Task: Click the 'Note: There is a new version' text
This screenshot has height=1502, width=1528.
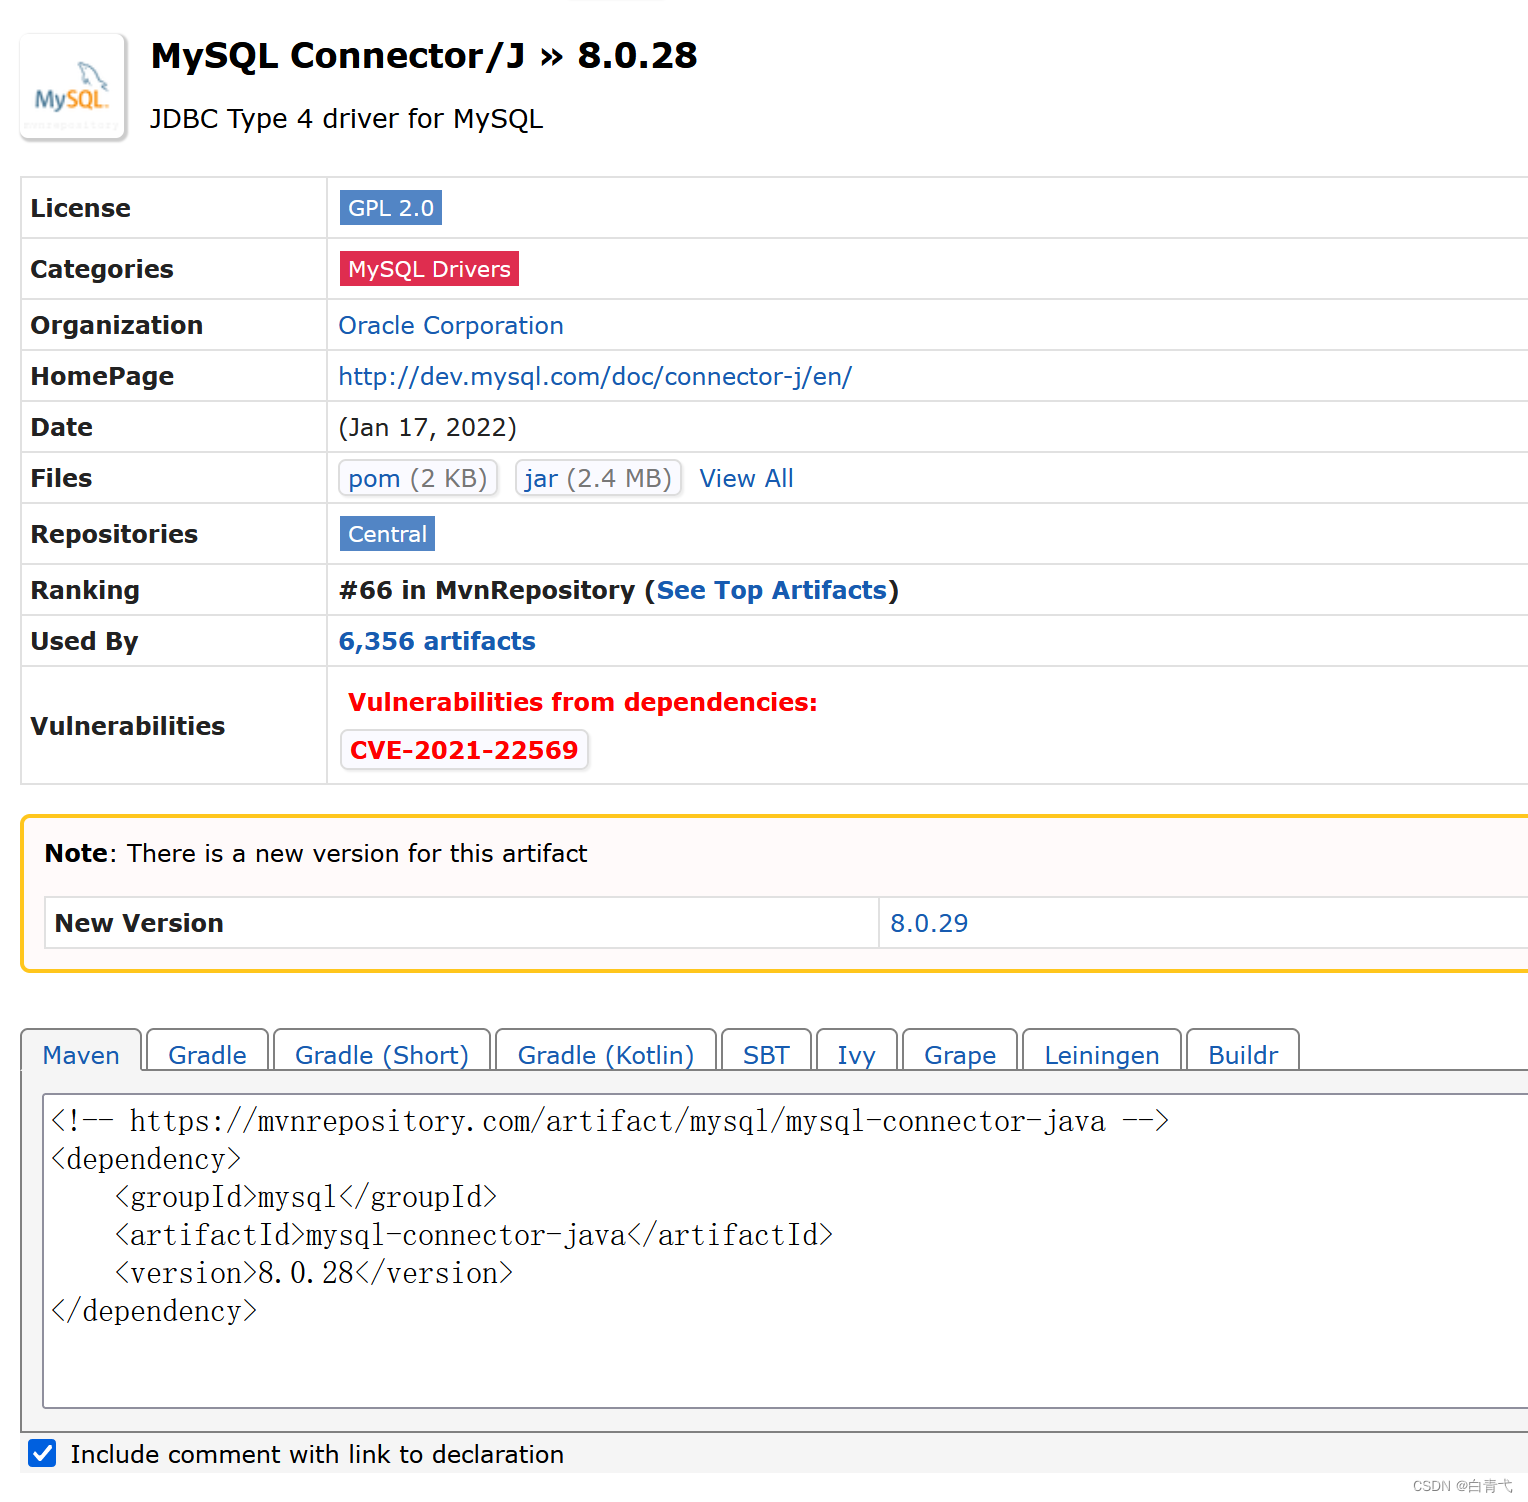Action: 316,854
